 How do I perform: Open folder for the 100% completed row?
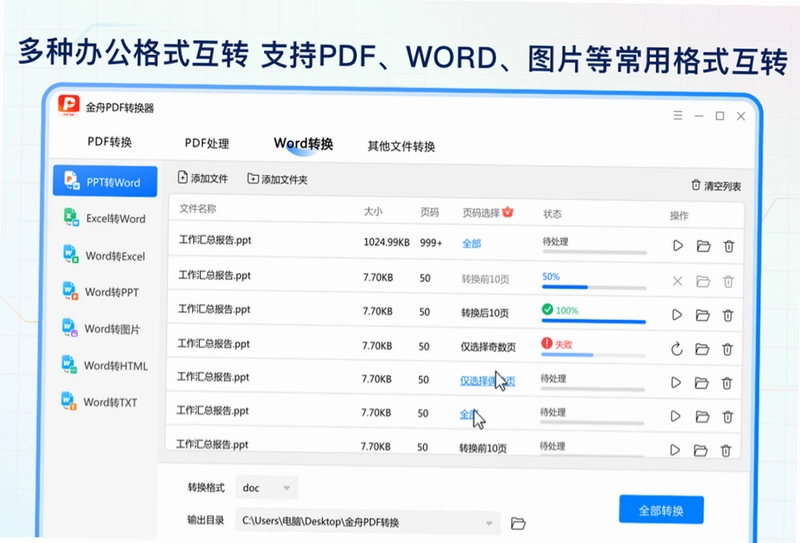[703, 315]
